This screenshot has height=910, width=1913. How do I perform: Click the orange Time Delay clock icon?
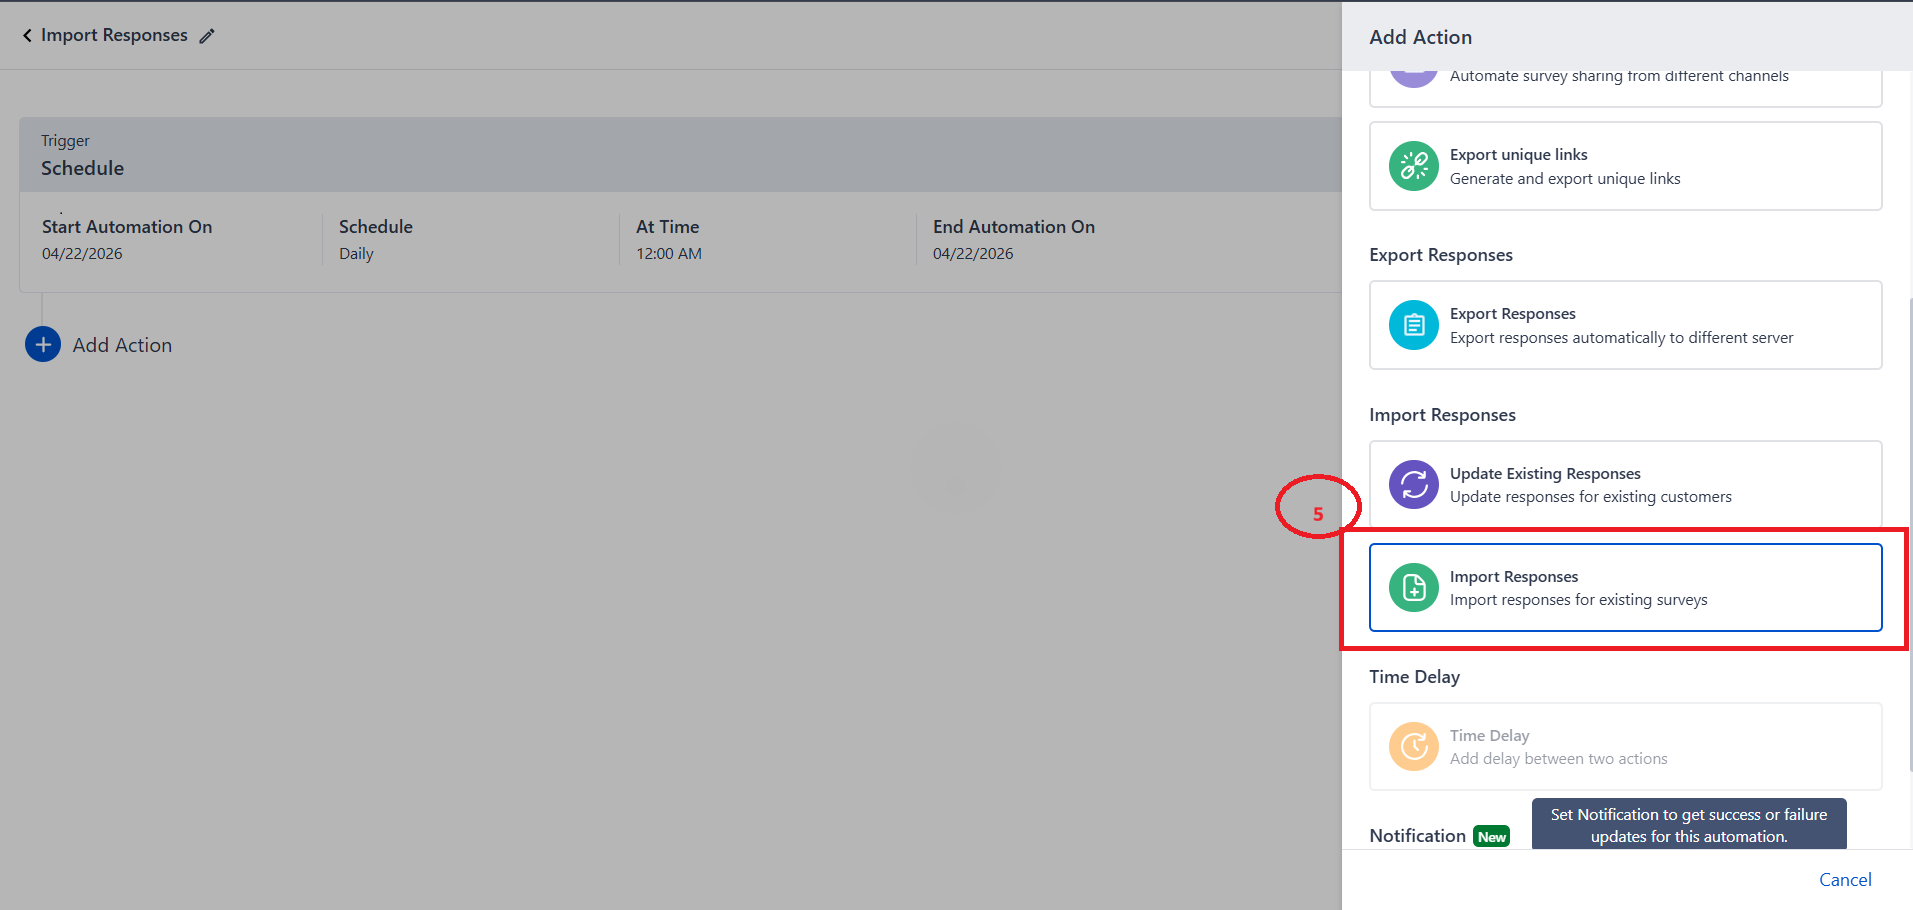1414,747
